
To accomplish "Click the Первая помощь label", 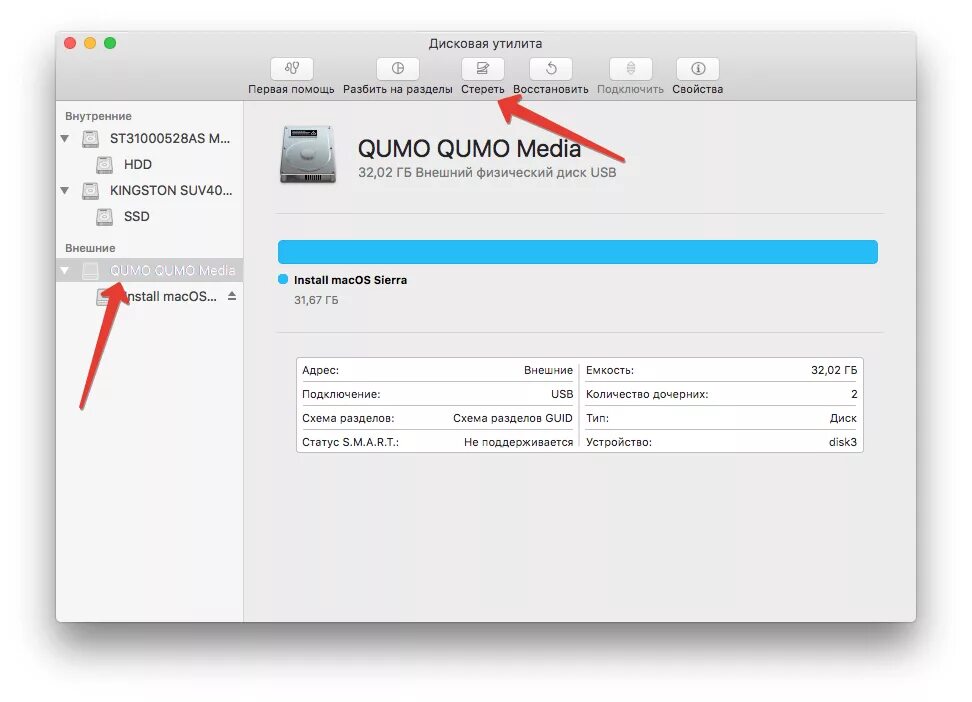I will (x=291, y=89).
